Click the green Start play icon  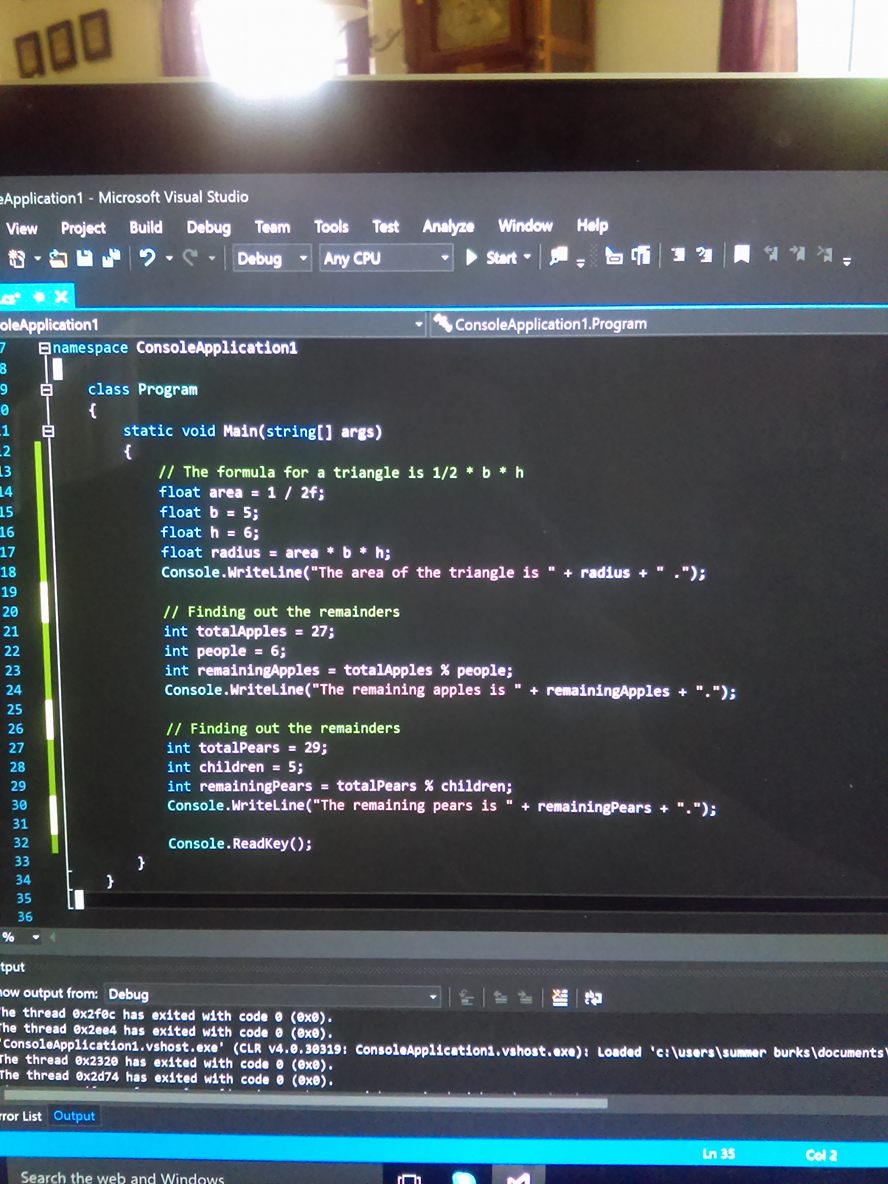pos(472,257)
